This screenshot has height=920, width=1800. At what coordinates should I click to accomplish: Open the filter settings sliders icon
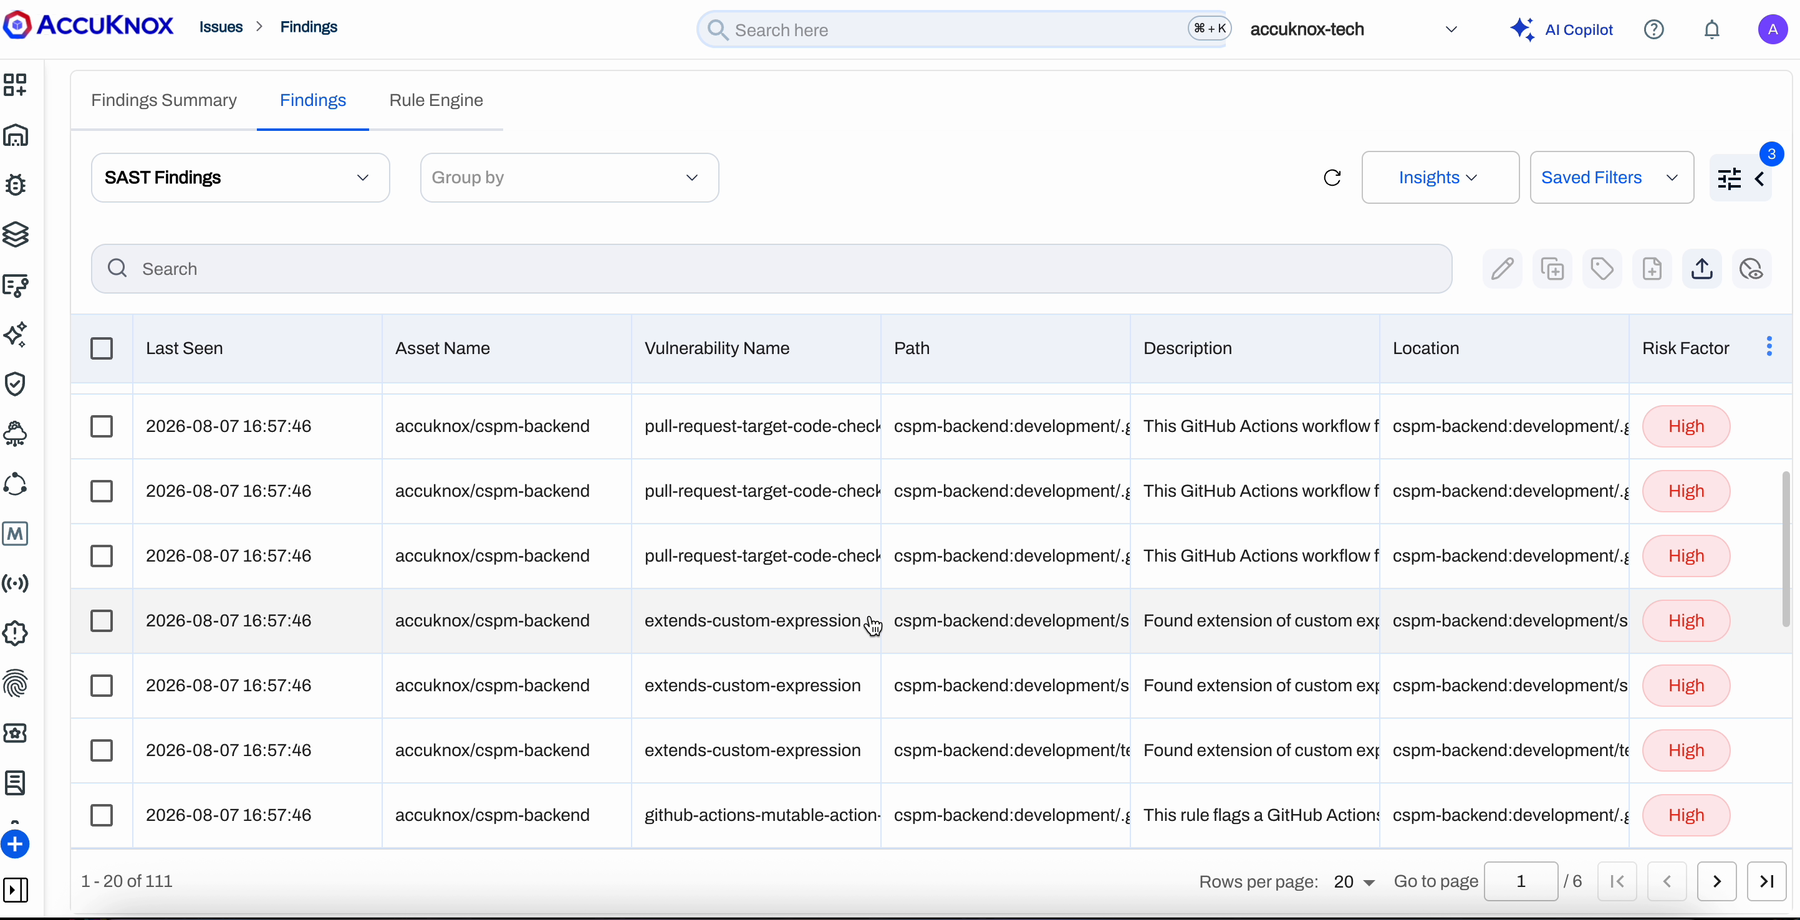tap(1729, 179)
